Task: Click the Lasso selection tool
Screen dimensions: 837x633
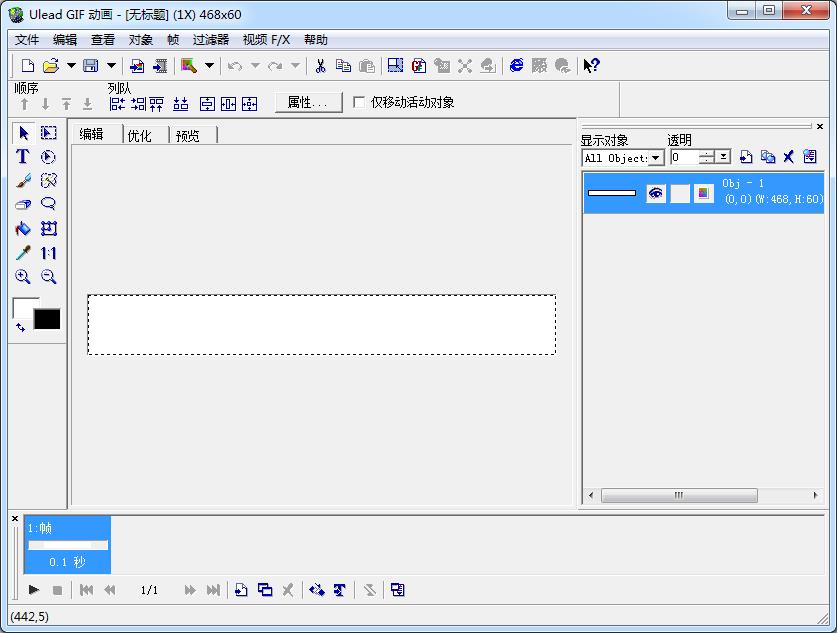Action: tap(48, 205)
